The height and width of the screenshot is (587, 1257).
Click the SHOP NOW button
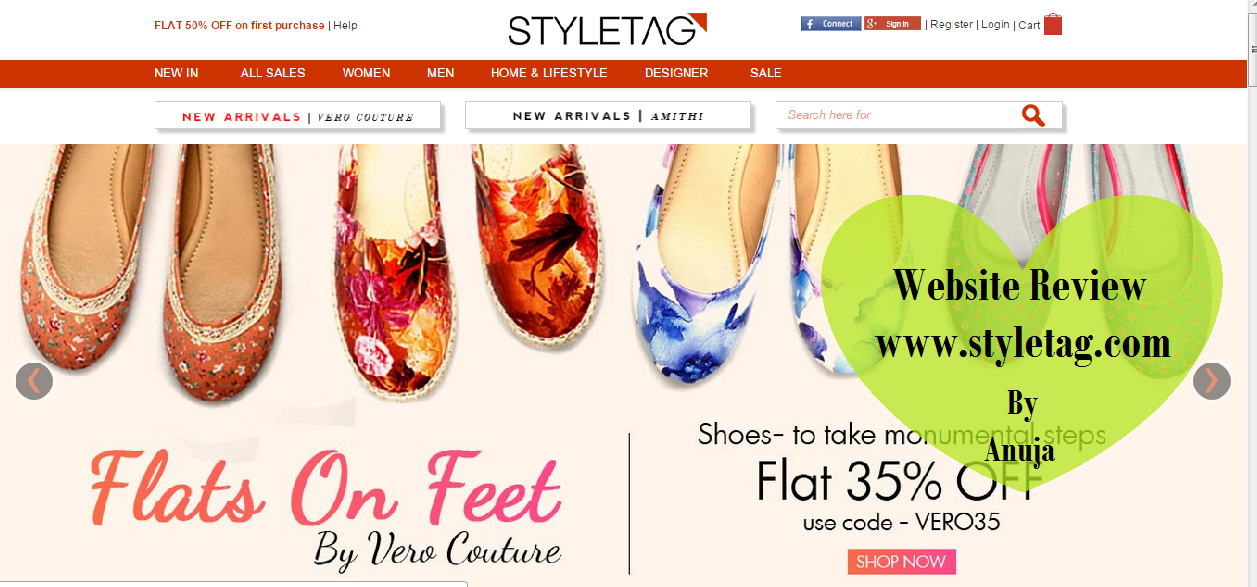coord(902,562)
